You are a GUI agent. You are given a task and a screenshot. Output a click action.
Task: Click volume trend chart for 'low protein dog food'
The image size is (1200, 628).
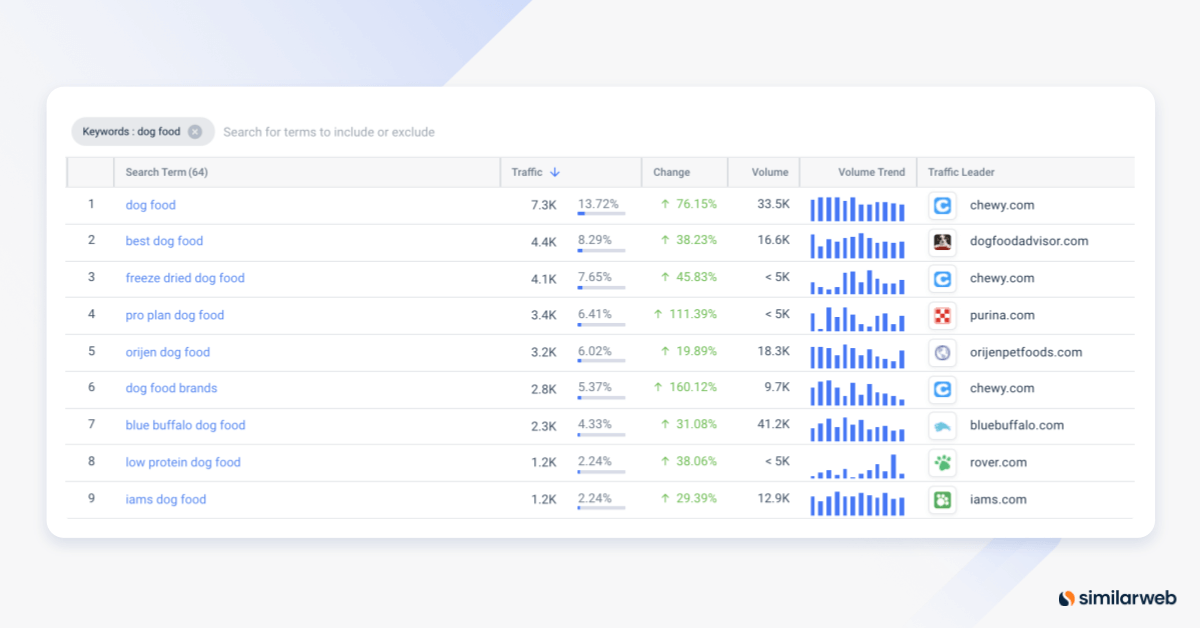[857, 466]
